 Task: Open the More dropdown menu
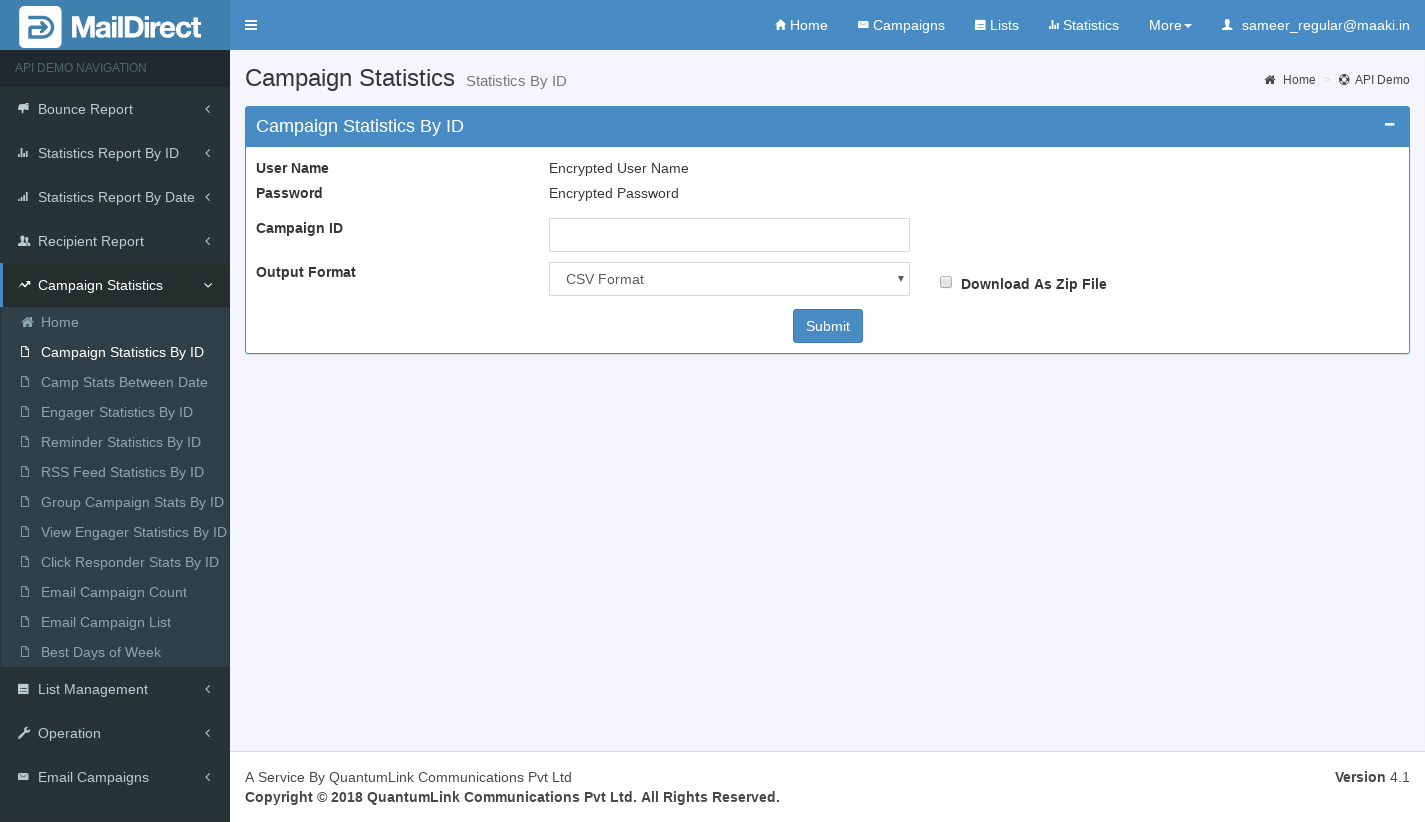(x=1169, y=25)
